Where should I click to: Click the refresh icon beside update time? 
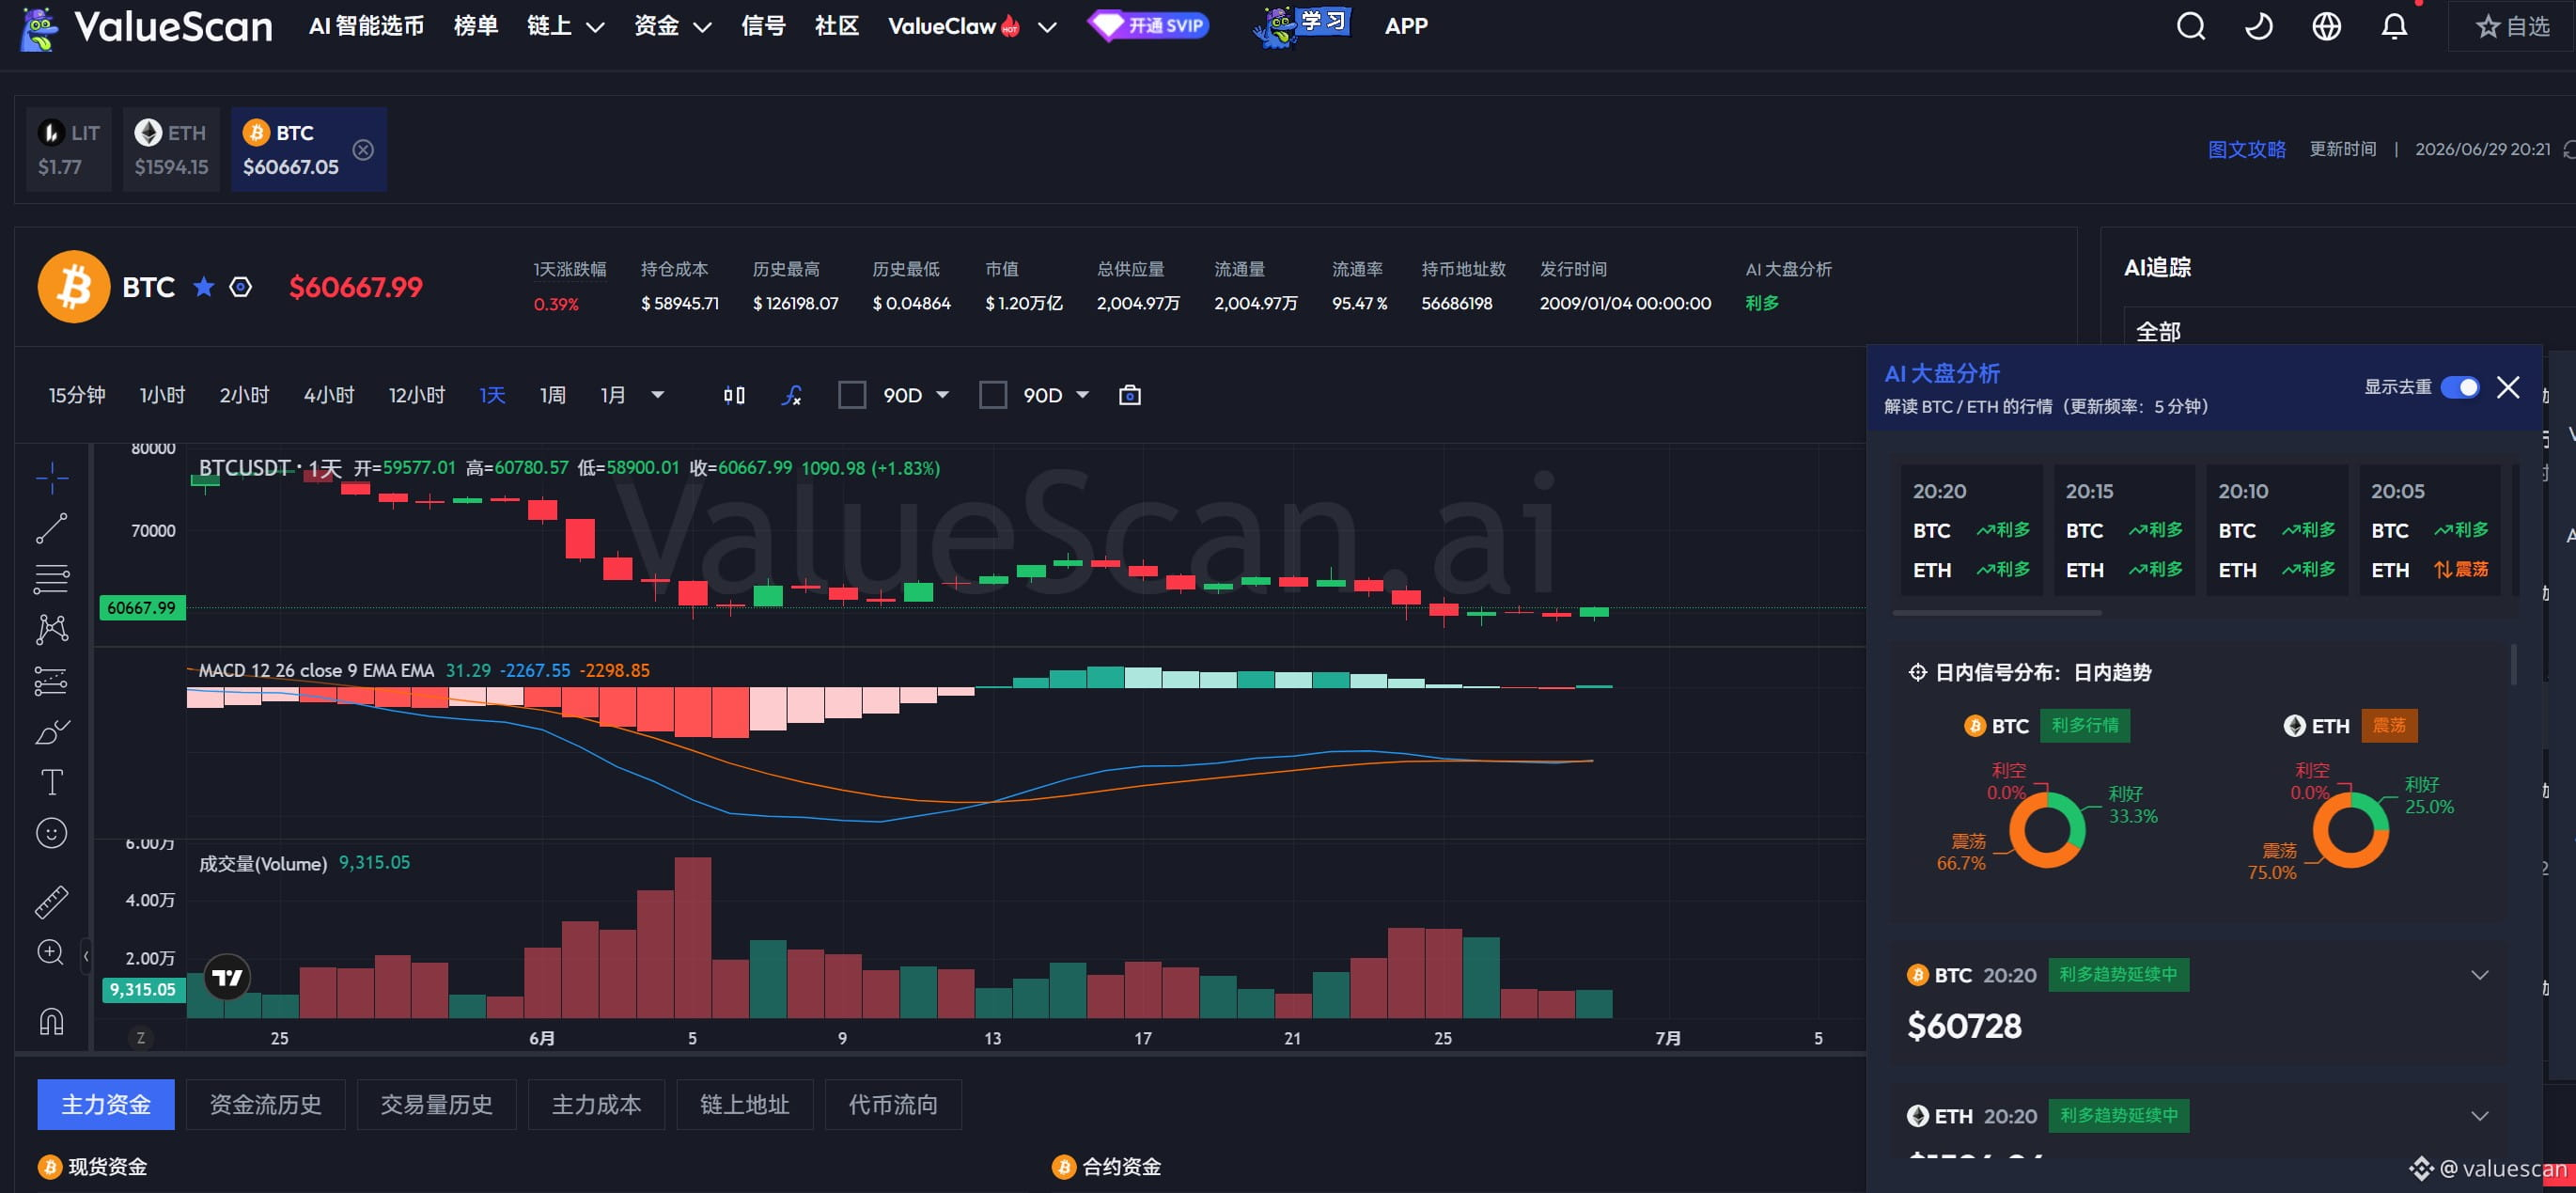point(2569,149)
